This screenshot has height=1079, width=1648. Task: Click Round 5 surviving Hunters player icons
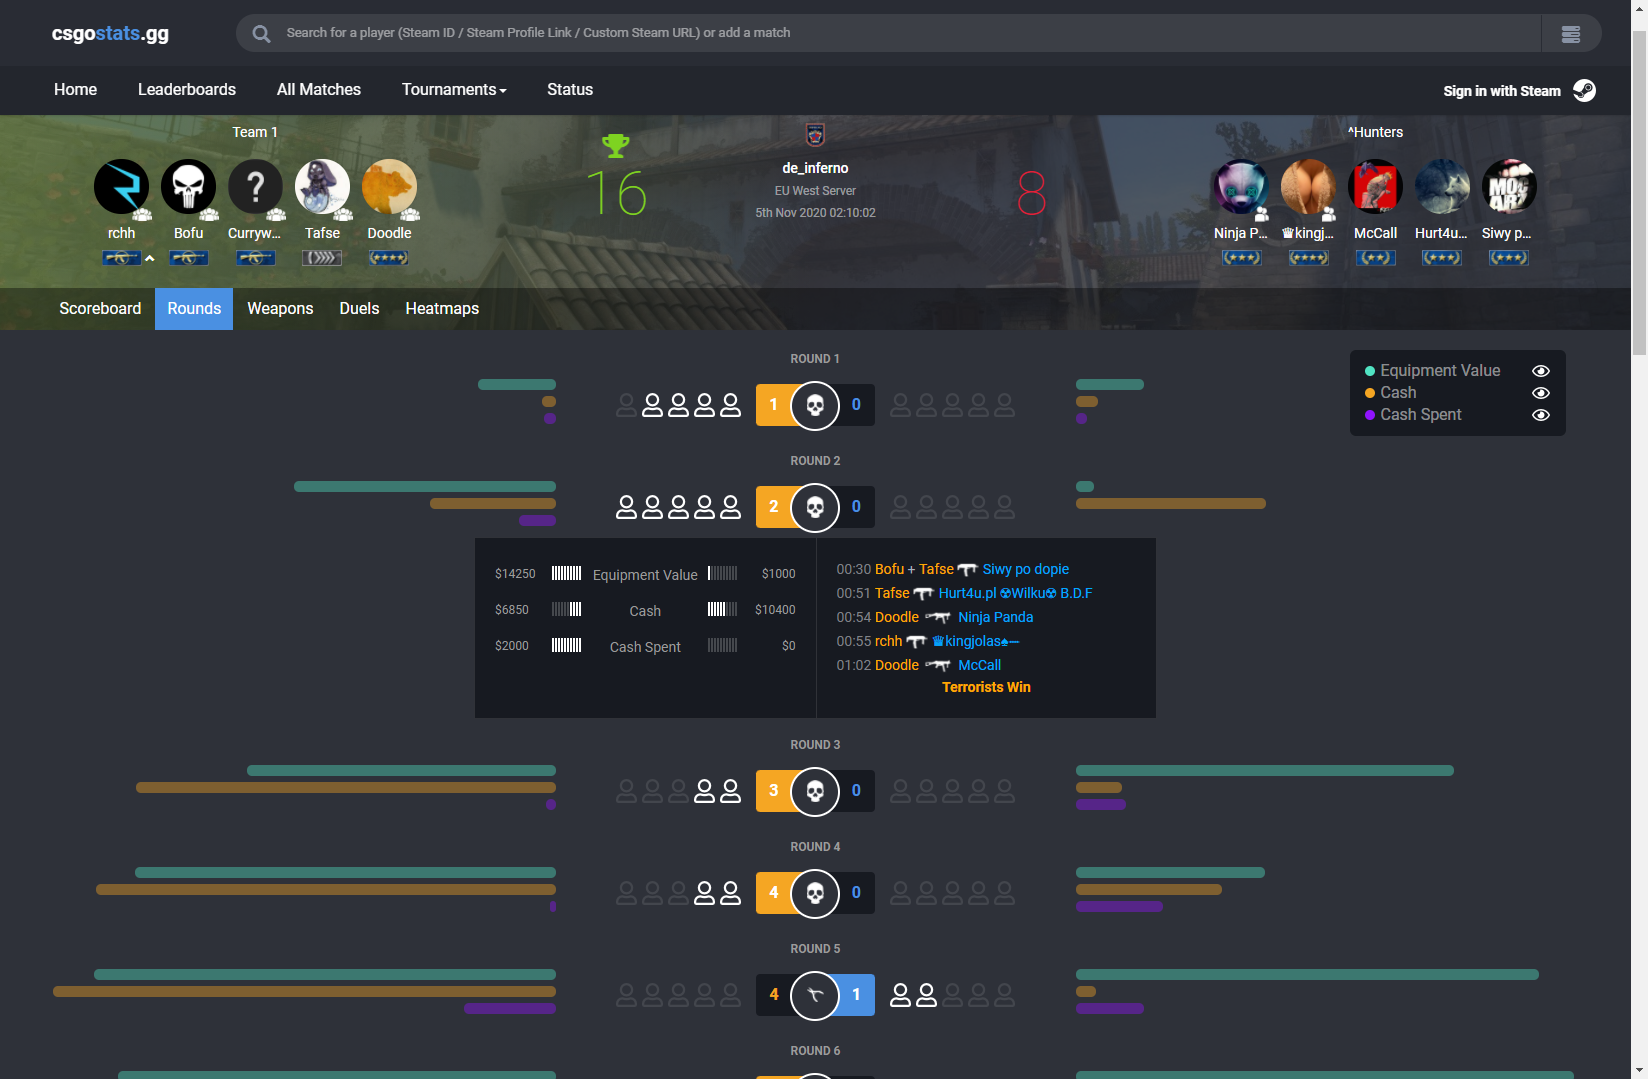(913, 995)
